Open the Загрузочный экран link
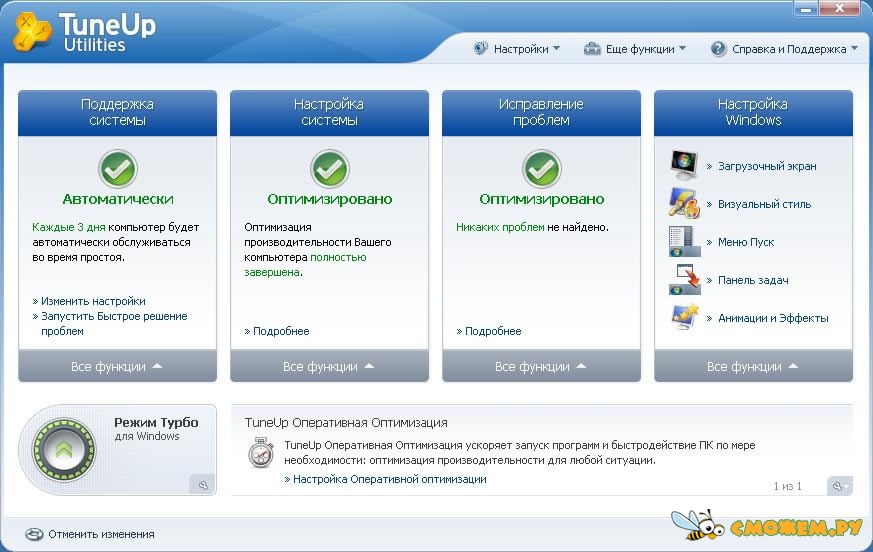Viewport: 873px width, 552px height. (767, 166)
